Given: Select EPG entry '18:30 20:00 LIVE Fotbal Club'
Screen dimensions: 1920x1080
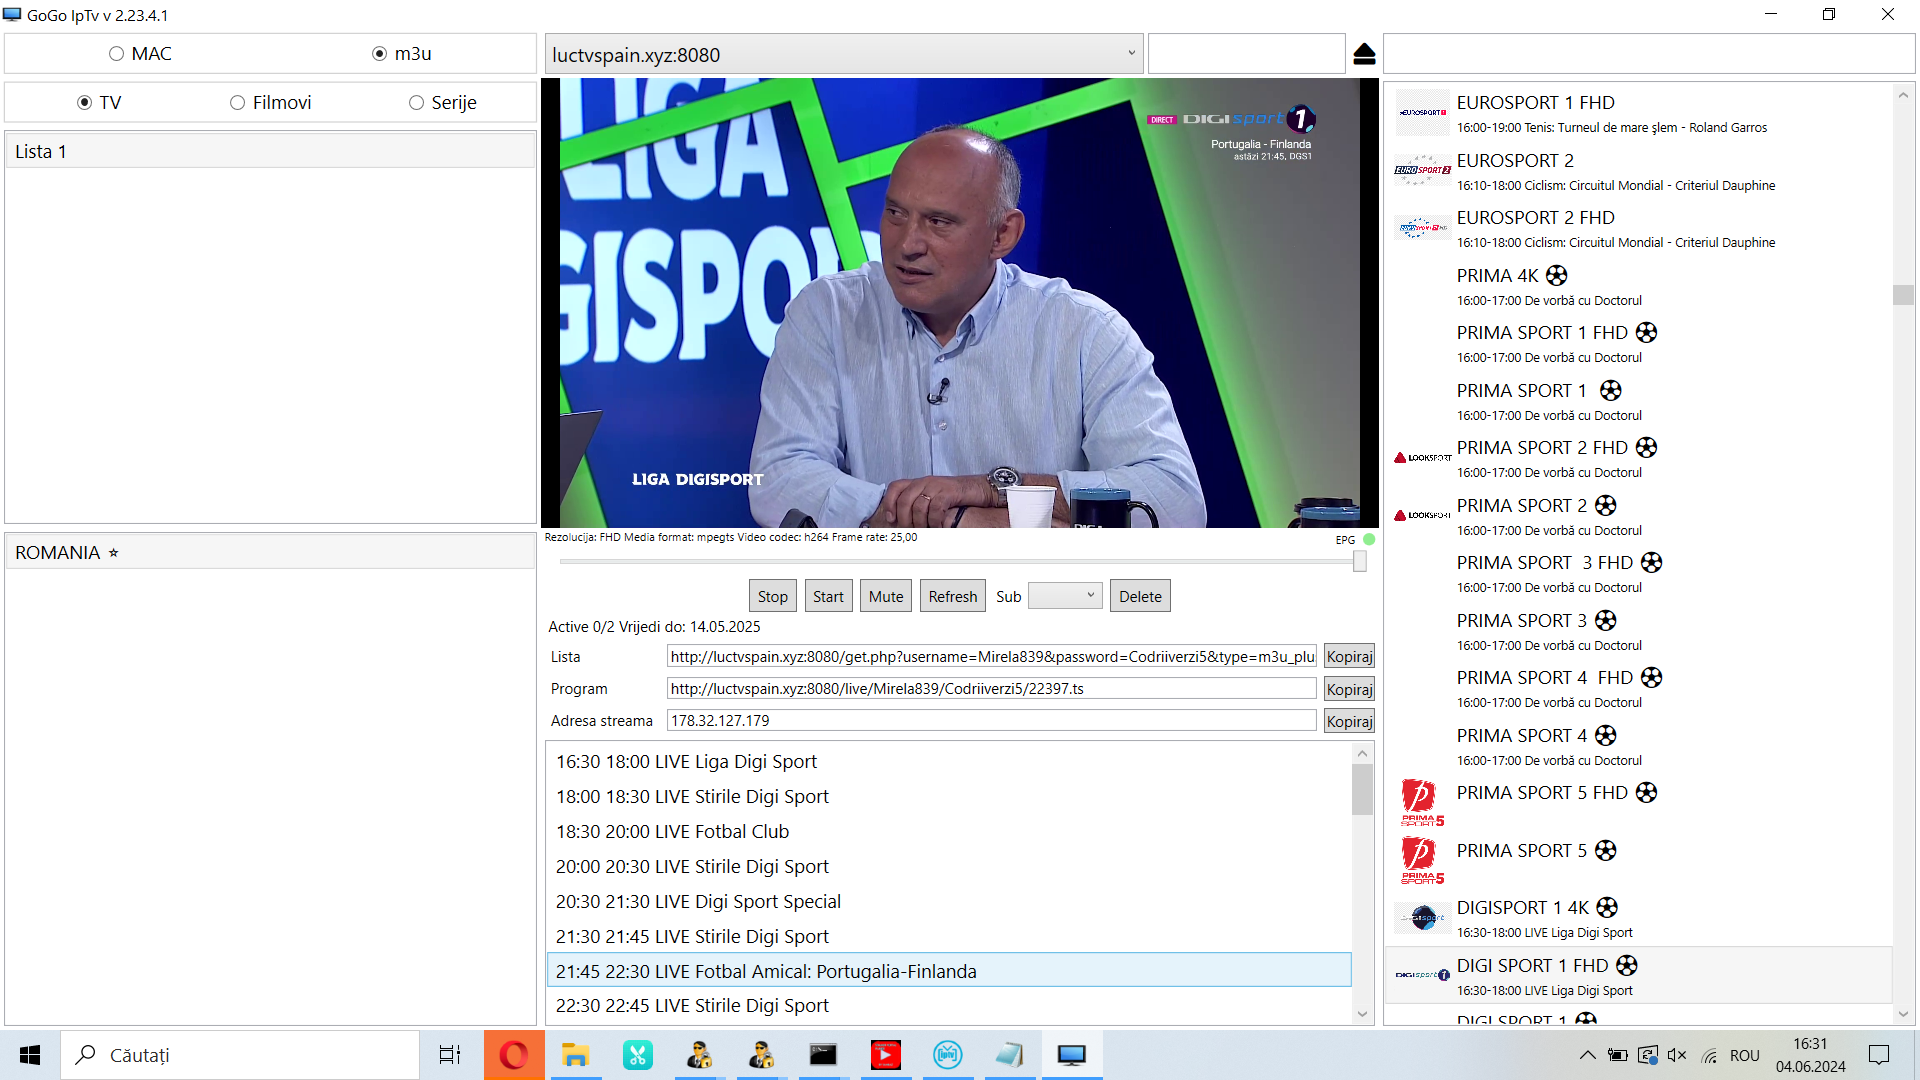Looking at the screenshot, I should point(949,831).
